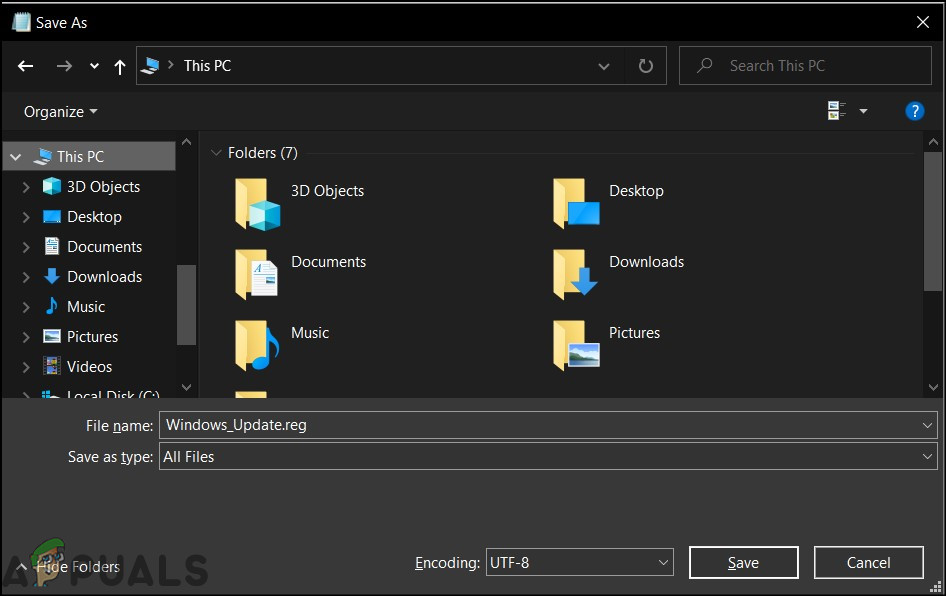Click the Save button
This screenshot has width=946, height=596.
(x=743, y=563)
